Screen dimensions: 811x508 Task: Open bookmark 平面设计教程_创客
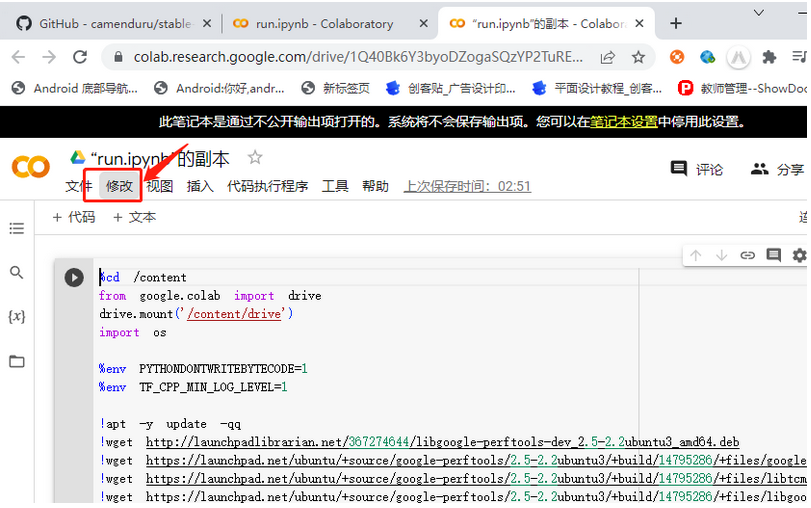pos(597,88)
